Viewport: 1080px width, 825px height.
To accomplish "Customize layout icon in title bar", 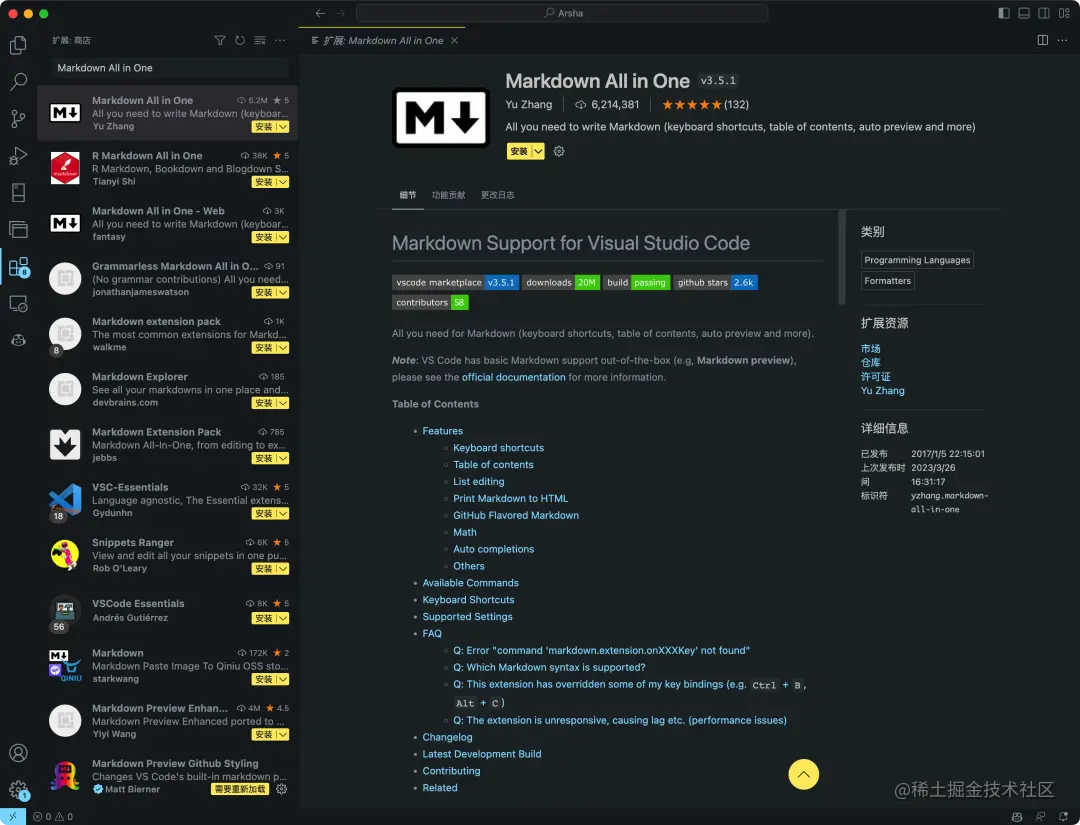I will pos(1064,13).
